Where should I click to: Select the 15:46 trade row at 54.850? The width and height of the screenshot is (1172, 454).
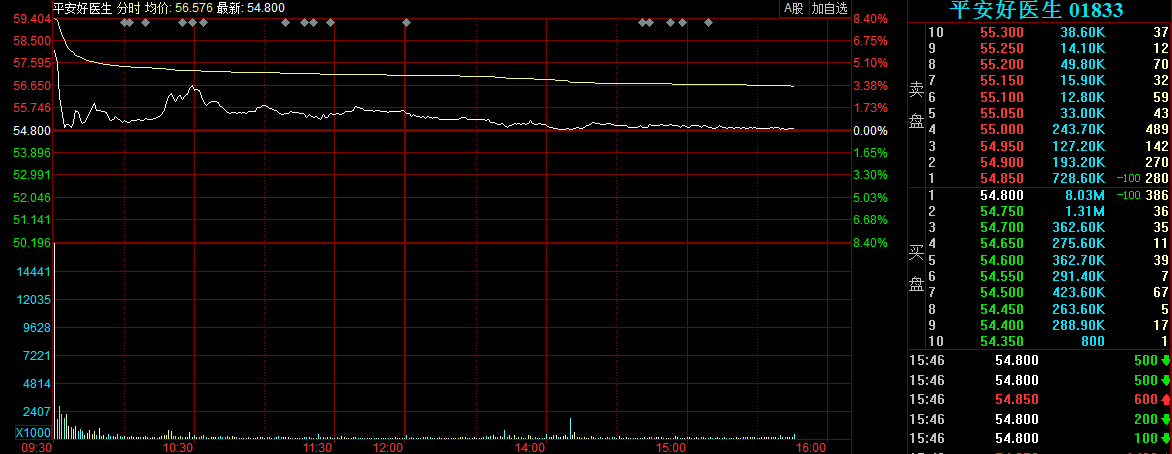[x=1039, y=399]
